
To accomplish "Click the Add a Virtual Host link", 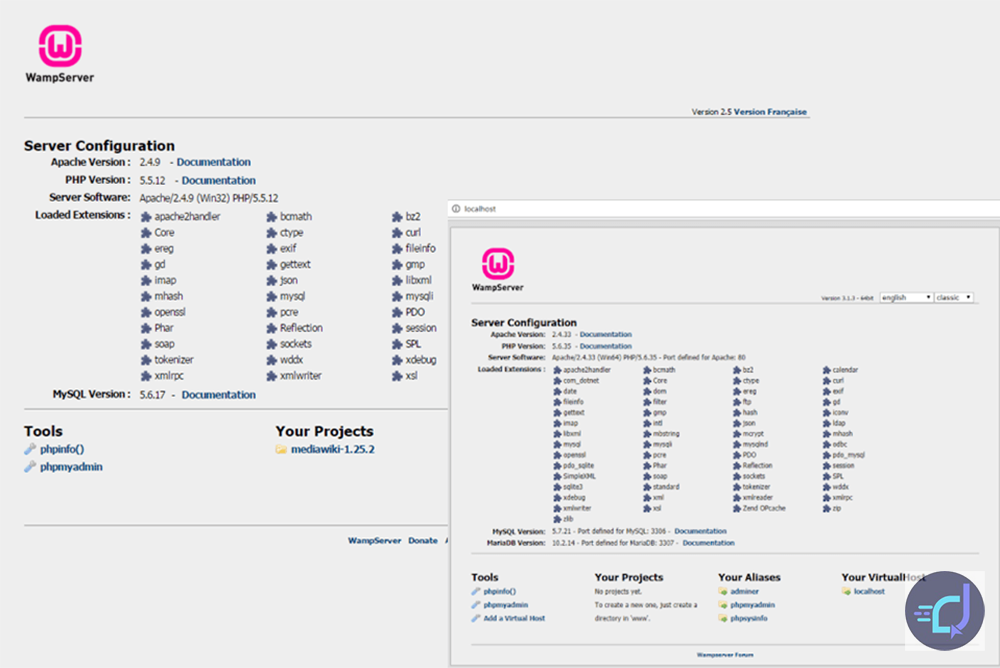I will click(514, 618).
